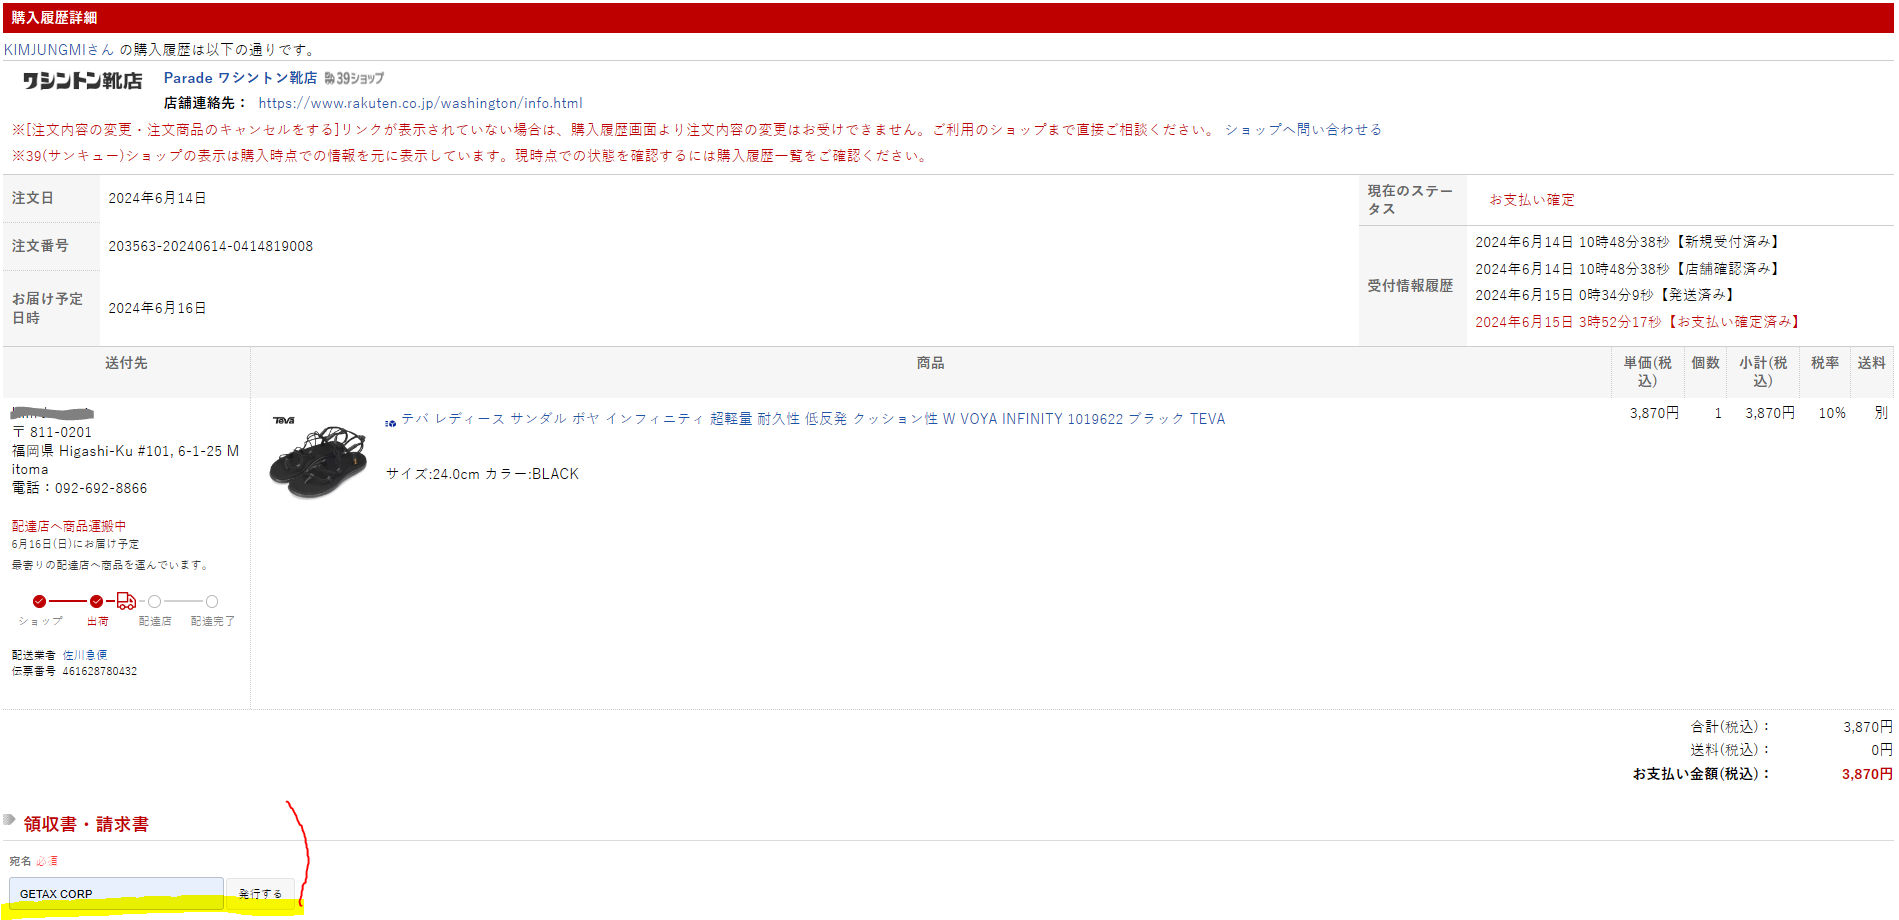Open the Teva sandal product thumbnail
Image resolution: width=1899 pixels, height=920 pixels.
(318, 458)
